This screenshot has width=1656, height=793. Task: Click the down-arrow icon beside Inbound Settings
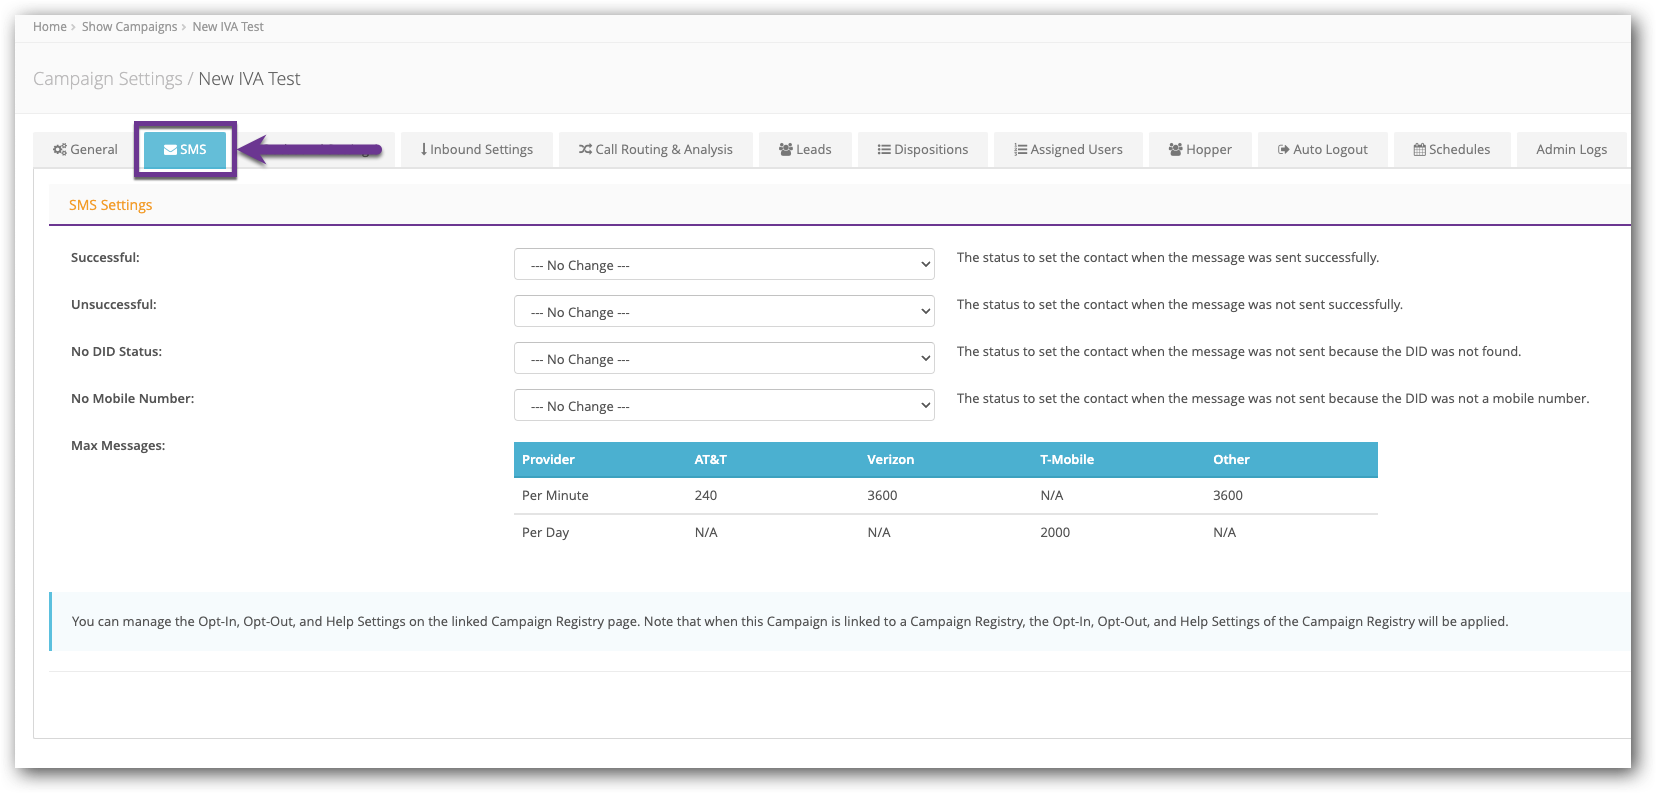click(424, 150)
